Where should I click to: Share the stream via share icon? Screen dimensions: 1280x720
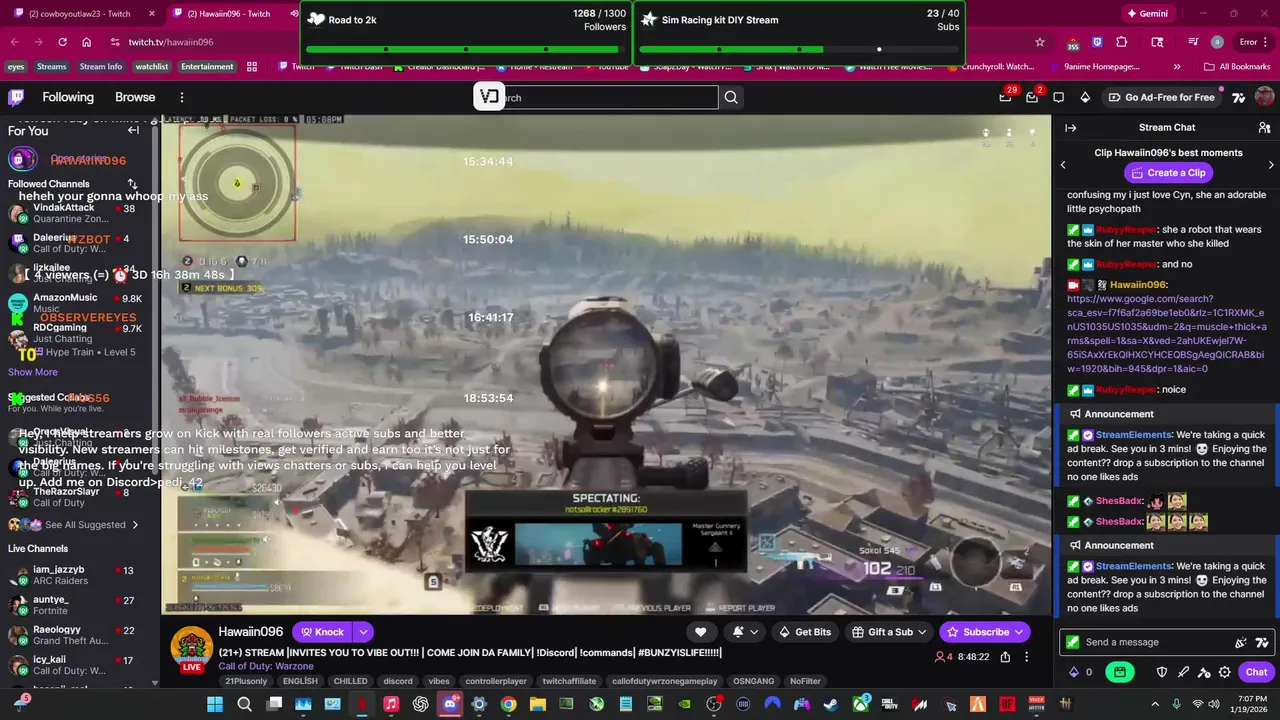tap(1005, 657)
